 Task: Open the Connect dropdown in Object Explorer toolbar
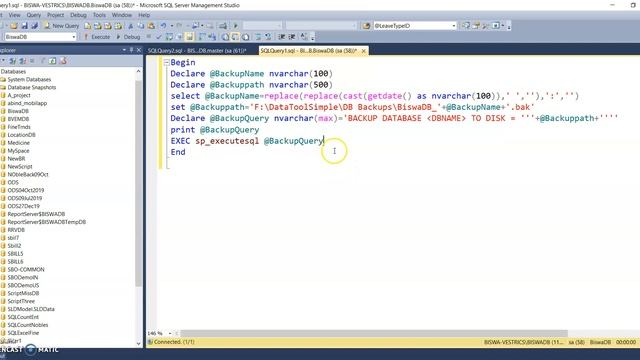2,61
